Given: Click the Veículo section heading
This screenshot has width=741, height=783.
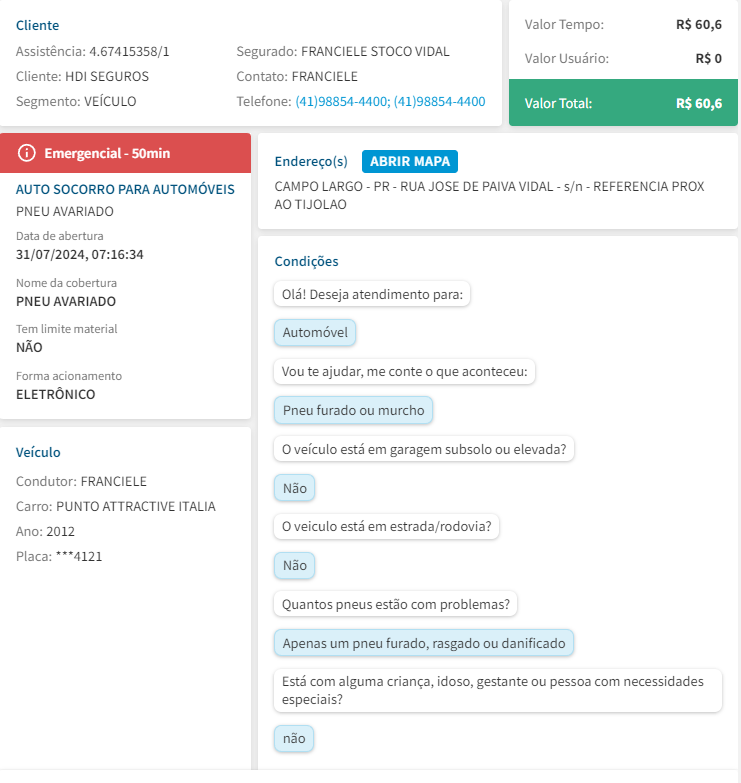Looking at the screenshot, I should (38, 452).
